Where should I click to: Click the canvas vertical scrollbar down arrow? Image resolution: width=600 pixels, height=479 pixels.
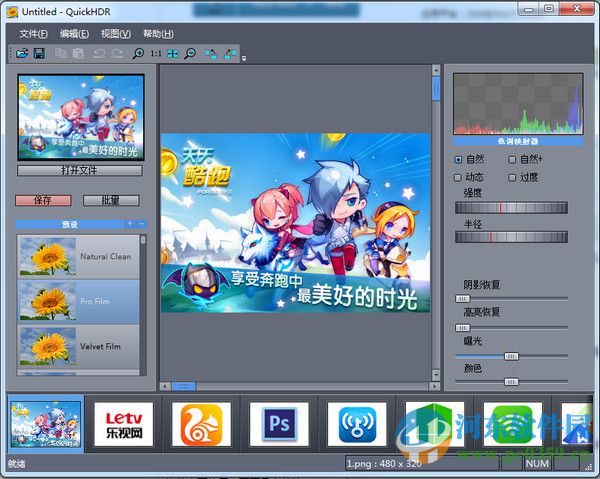click(x=436, y=375)
